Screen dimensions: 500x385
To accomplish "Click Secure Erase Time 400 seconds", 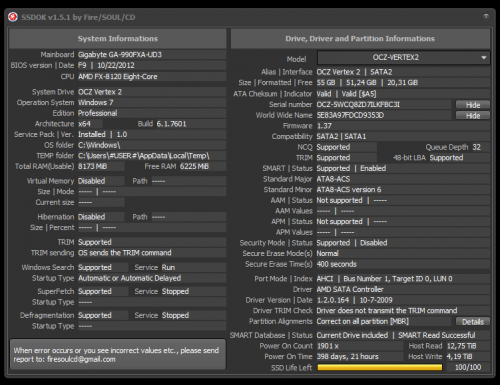I will [337, 264].
